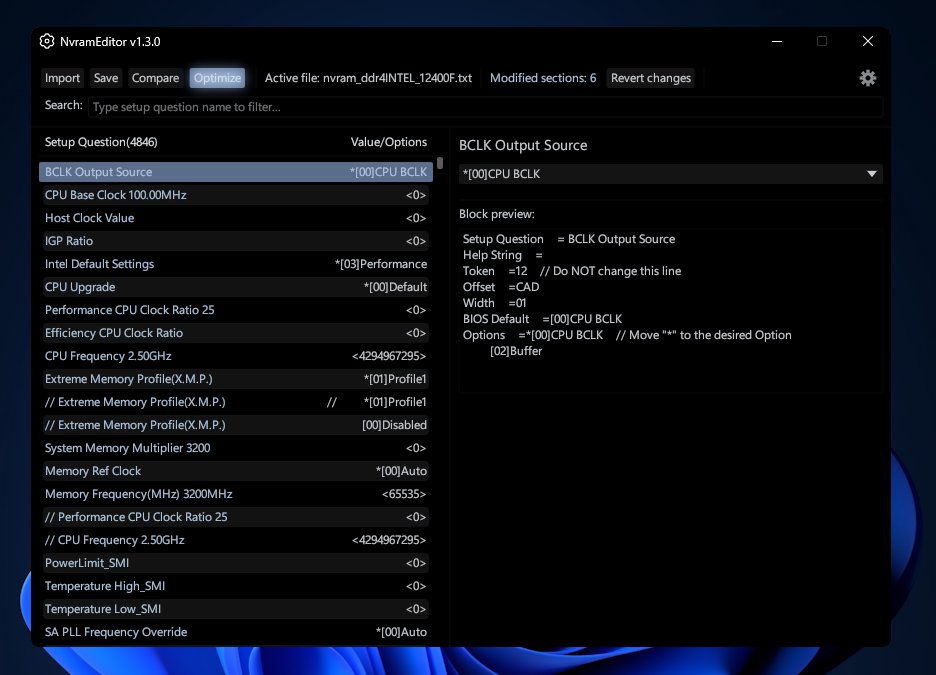The image size is (936, 675).
Task: Close the NvramEditor window
Action: coord(868,41)
